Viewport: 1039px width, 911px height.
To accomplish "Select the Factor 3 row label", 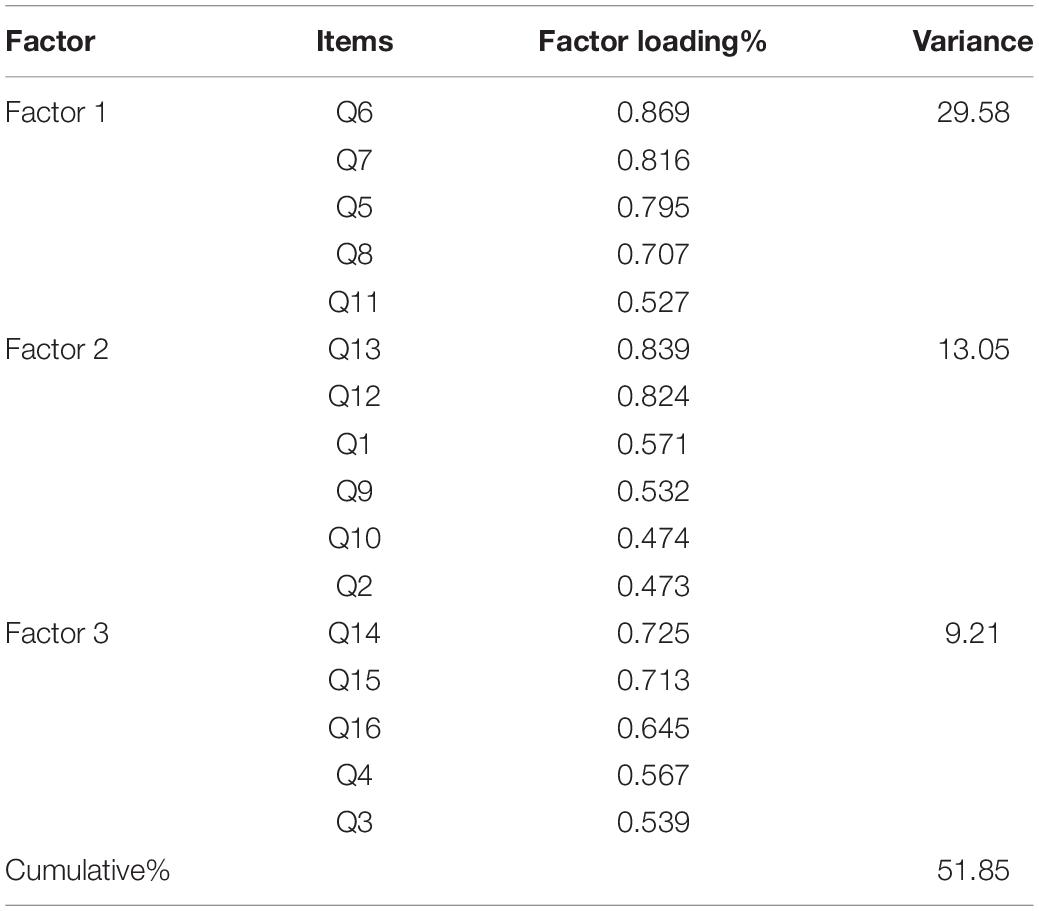I will coord(56,633).
